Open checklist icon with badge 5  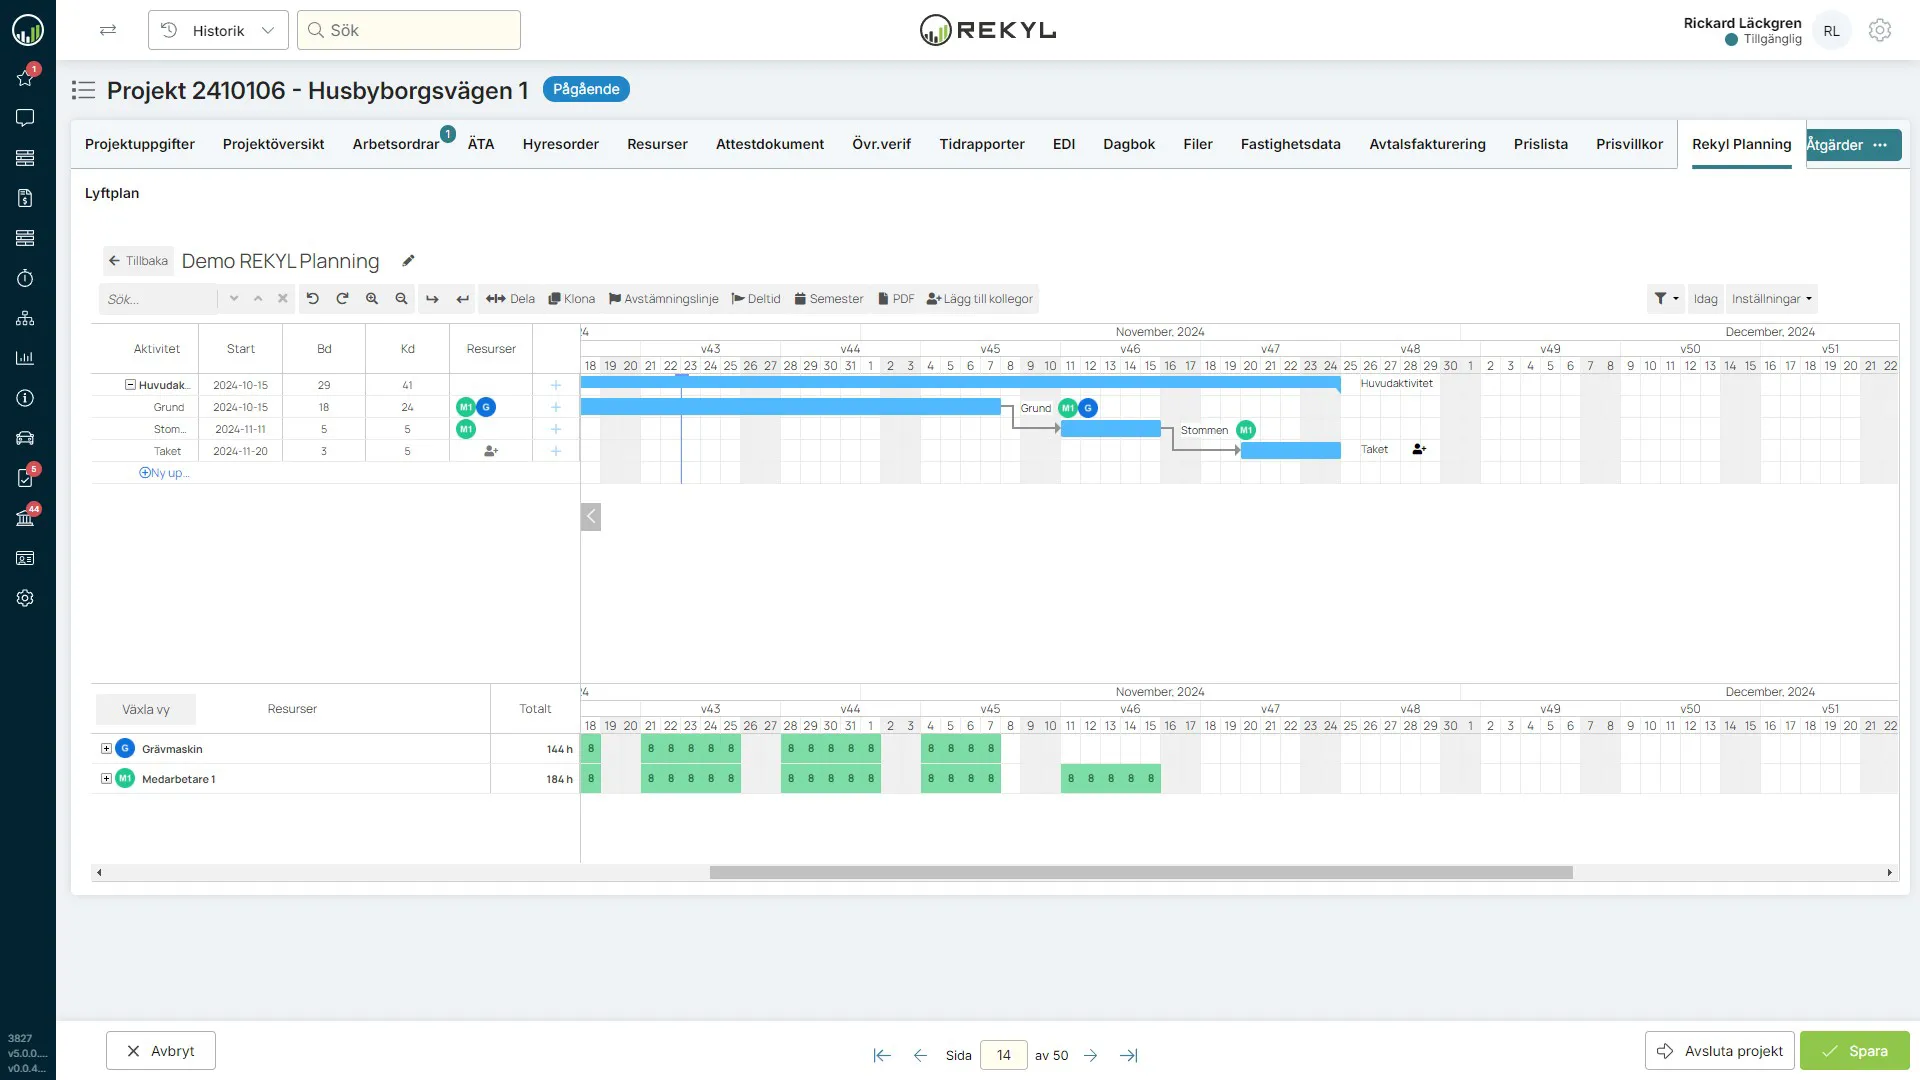click(x=25, y=478)
